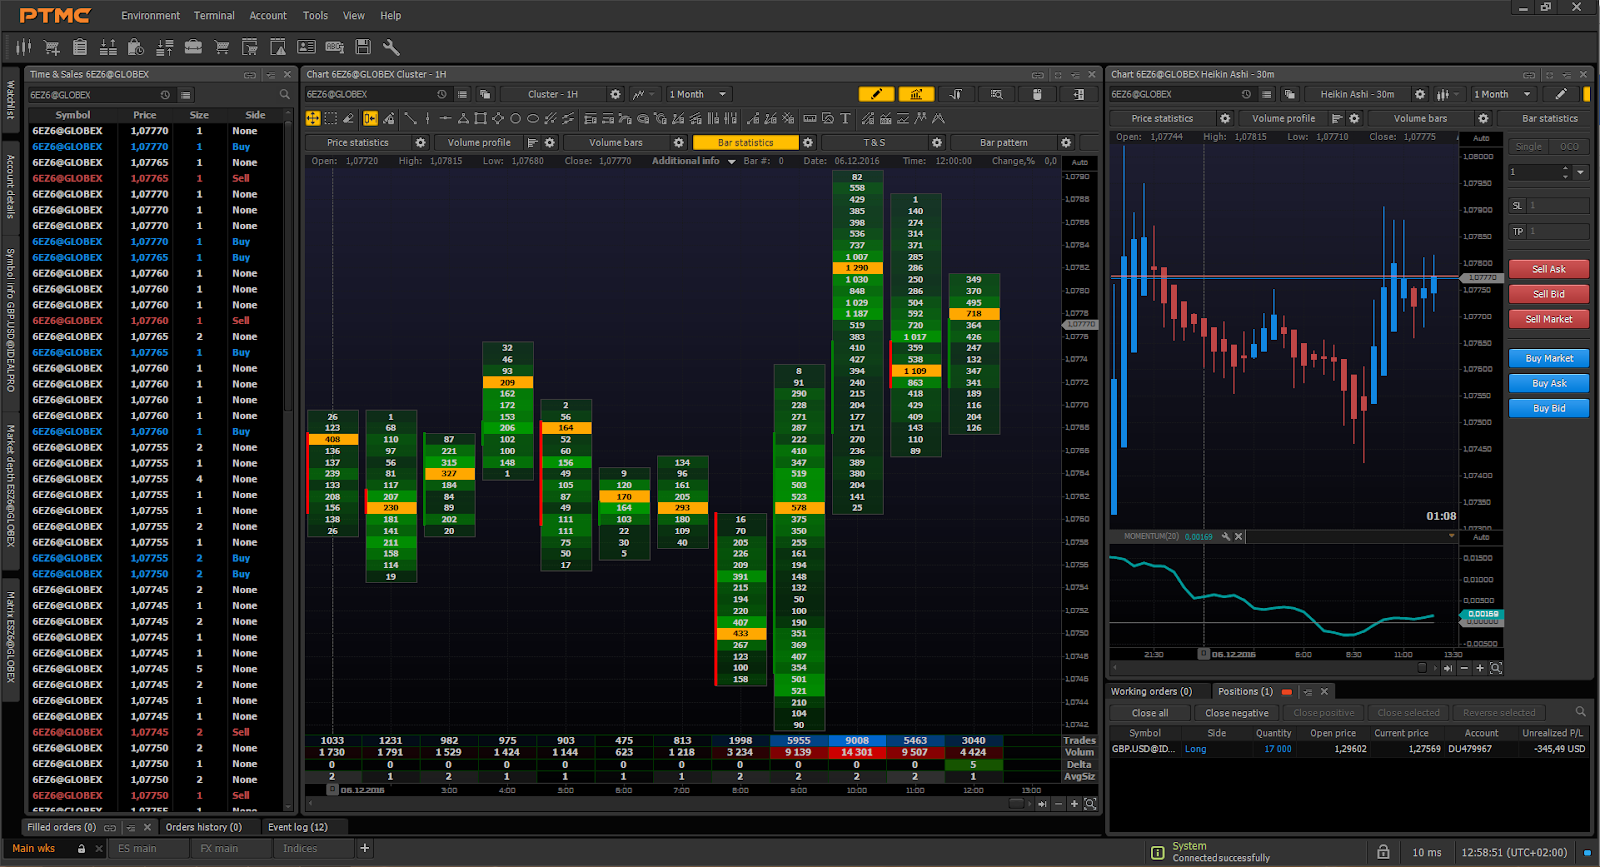Click the link icon in Time & Sales header
1600x867 pixels.
(x=250, y=74)
